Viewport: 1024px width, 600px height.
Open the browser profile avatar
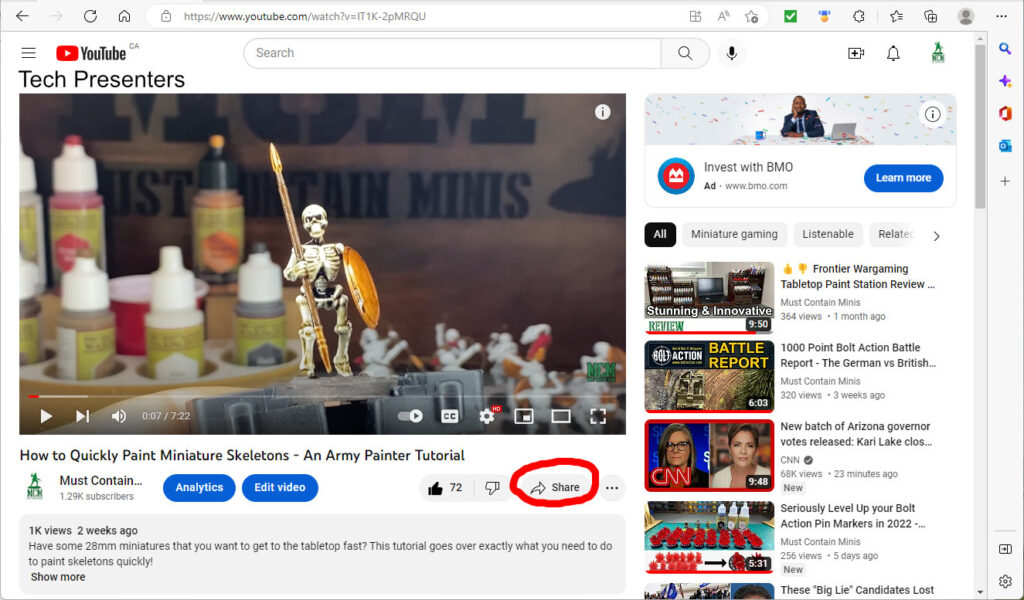pyautogui.click(x=966, y=16)
